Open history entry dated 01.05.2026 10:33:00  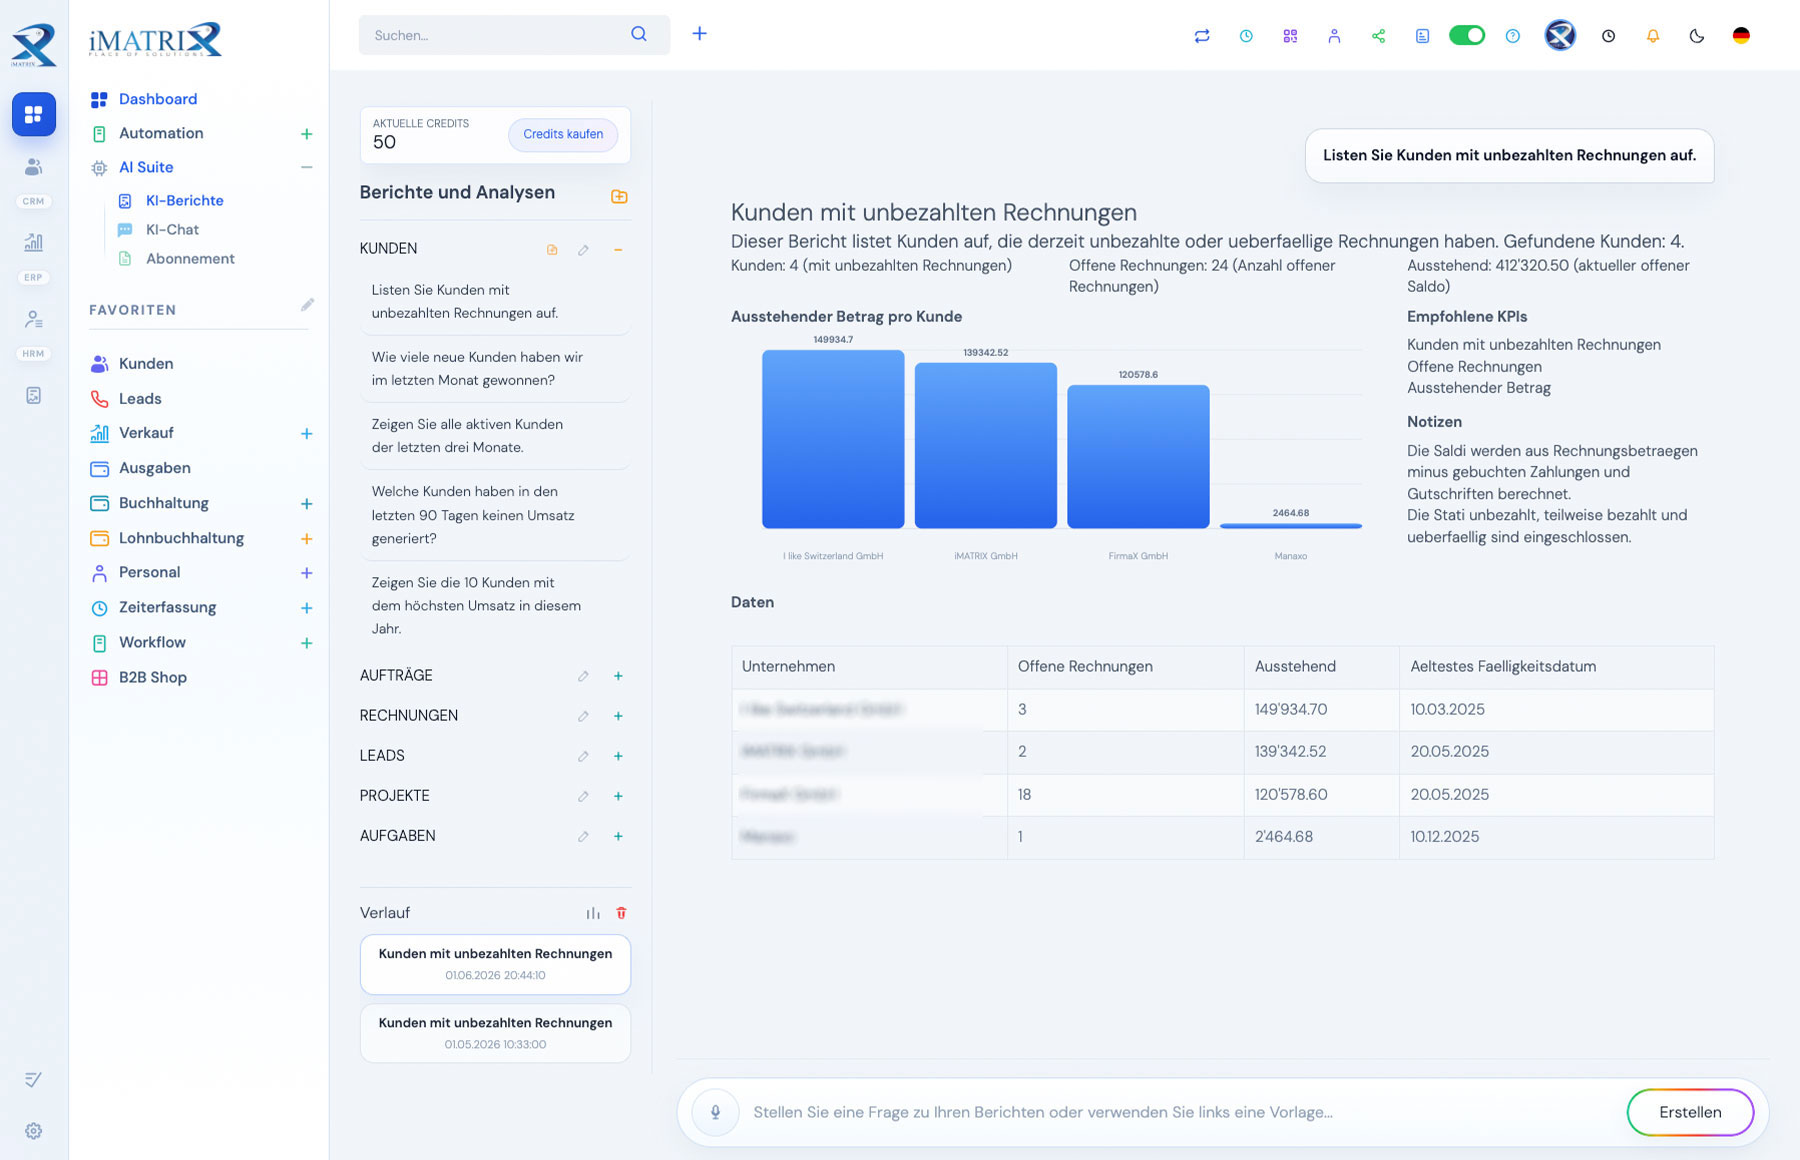pyautogui.click(x=495, y=1033)
